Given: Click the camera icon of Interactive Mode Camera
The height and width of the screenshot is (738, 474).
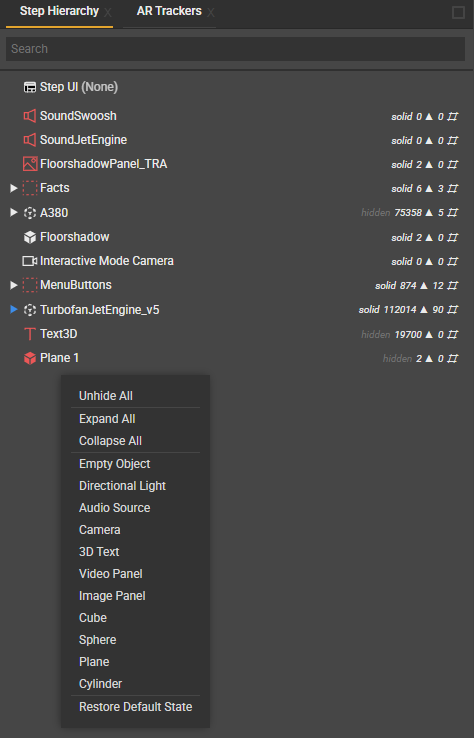Looking at the screenshot, I should 30,261.
